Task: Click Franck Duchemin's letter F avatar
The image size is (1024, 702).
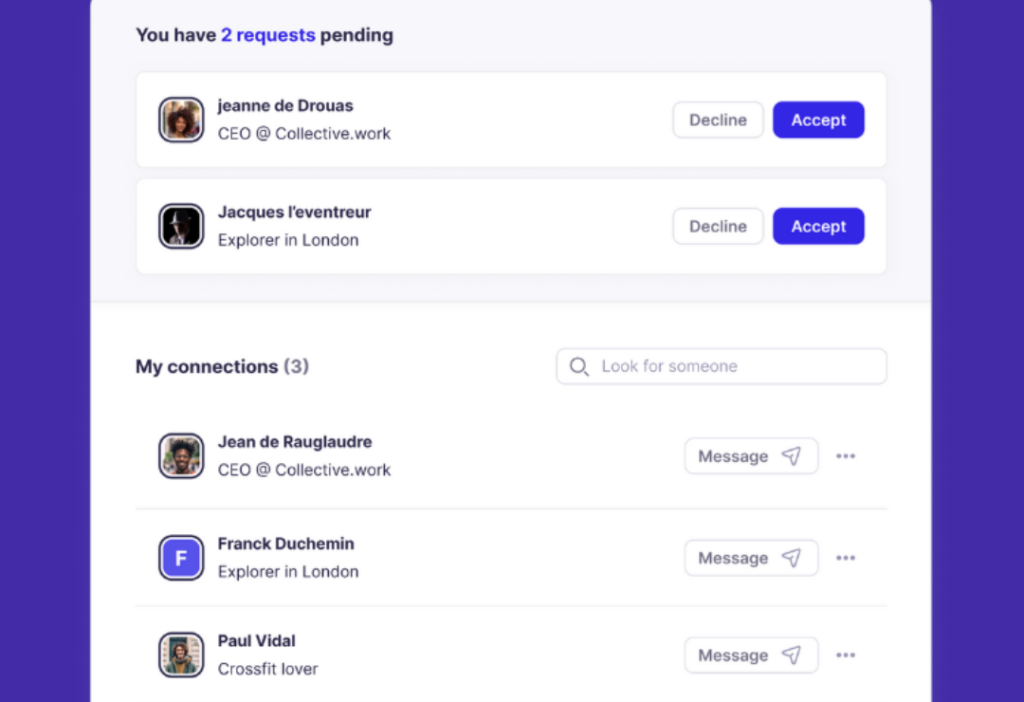Action: (x=181, y=558)
